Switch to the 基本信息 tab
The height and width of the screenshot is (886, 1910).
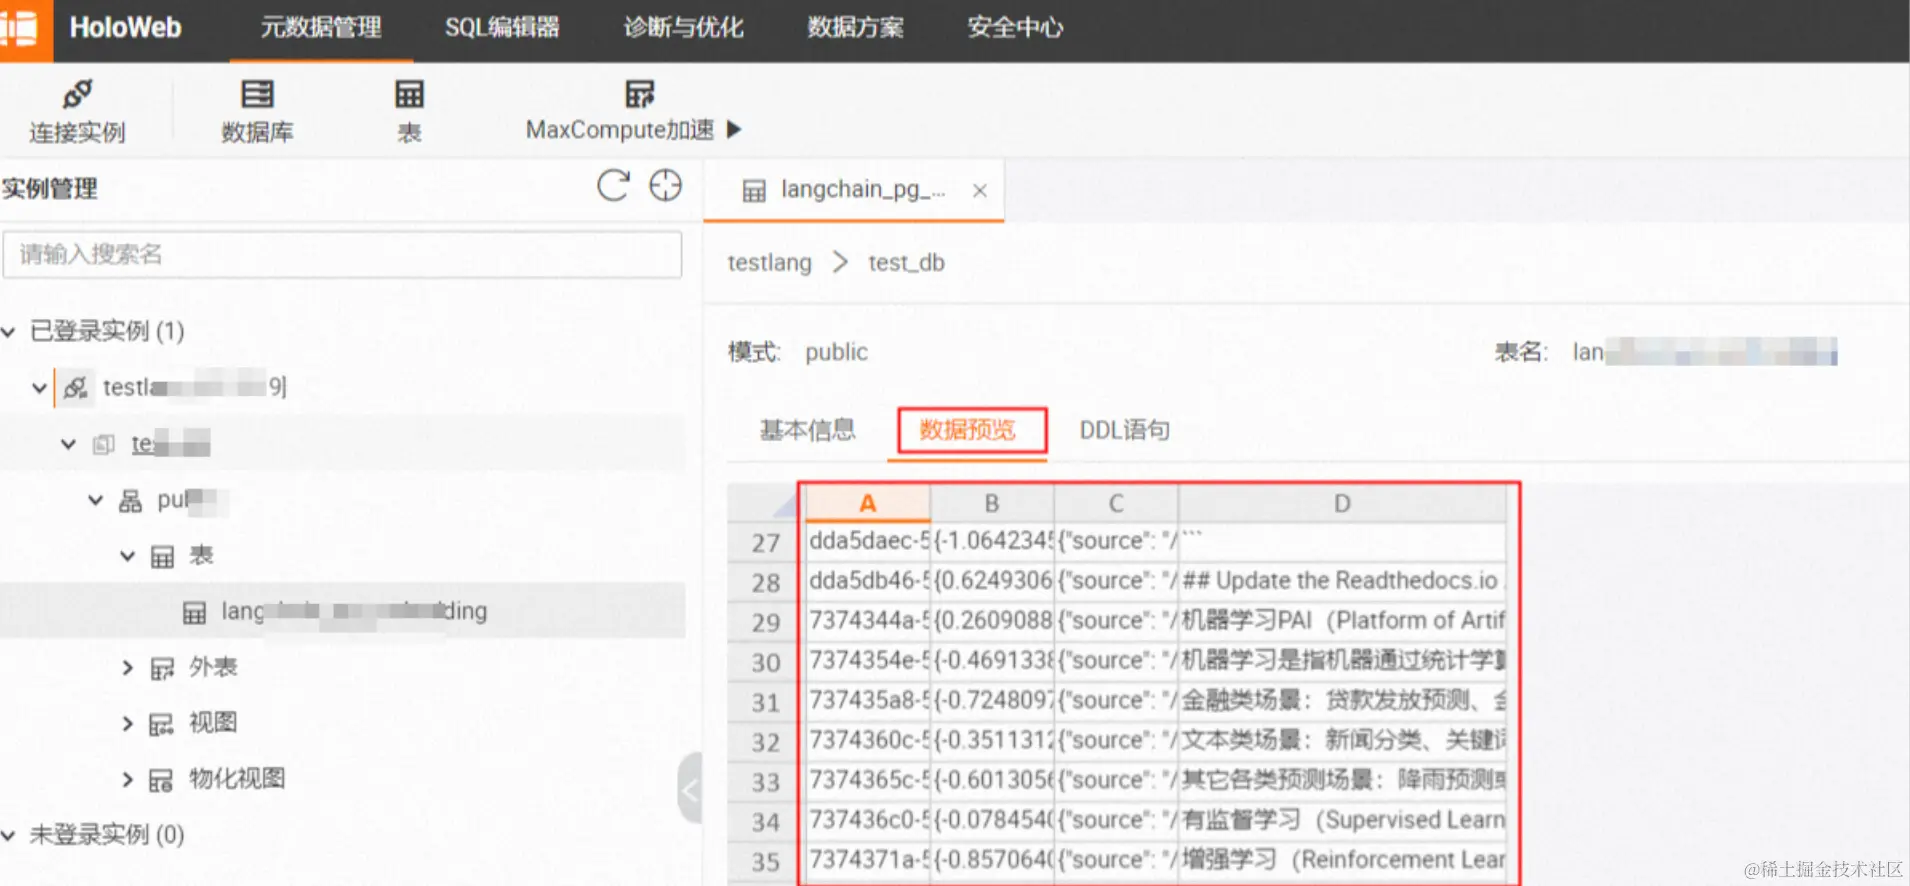(808, 430)
